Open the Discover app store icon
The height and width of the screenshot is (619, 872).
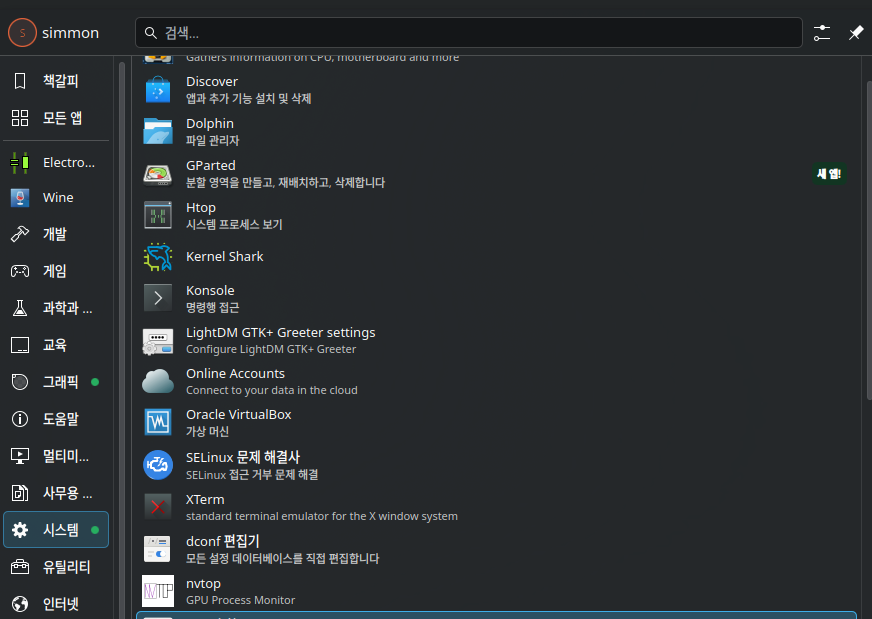point(158,90)
